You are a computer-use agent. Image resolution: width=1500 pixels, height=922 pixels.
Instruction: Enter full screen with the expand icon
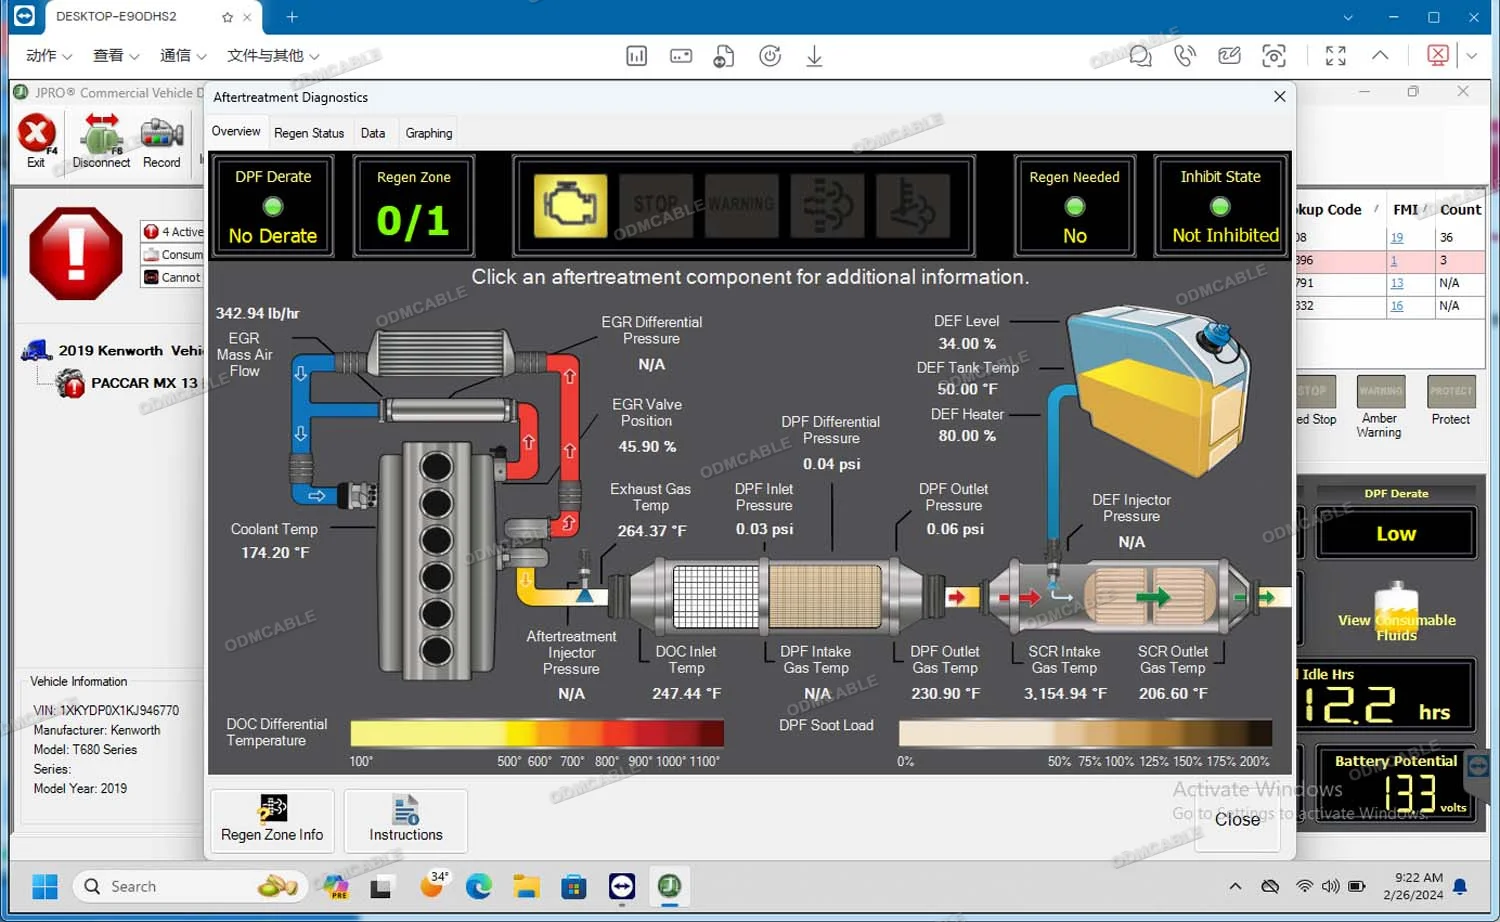[x=1336, y=56]
